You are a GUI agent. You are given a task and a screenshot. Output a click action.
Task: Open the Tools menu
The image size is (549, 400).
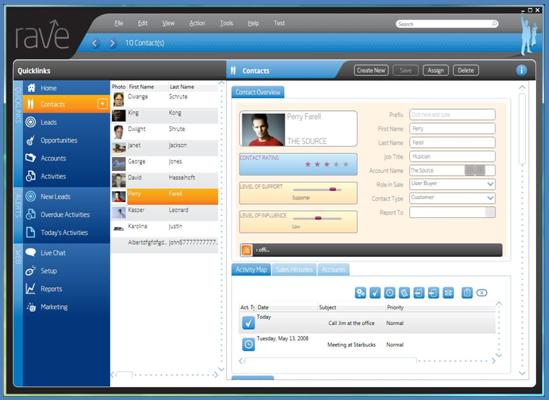(227, 23)
